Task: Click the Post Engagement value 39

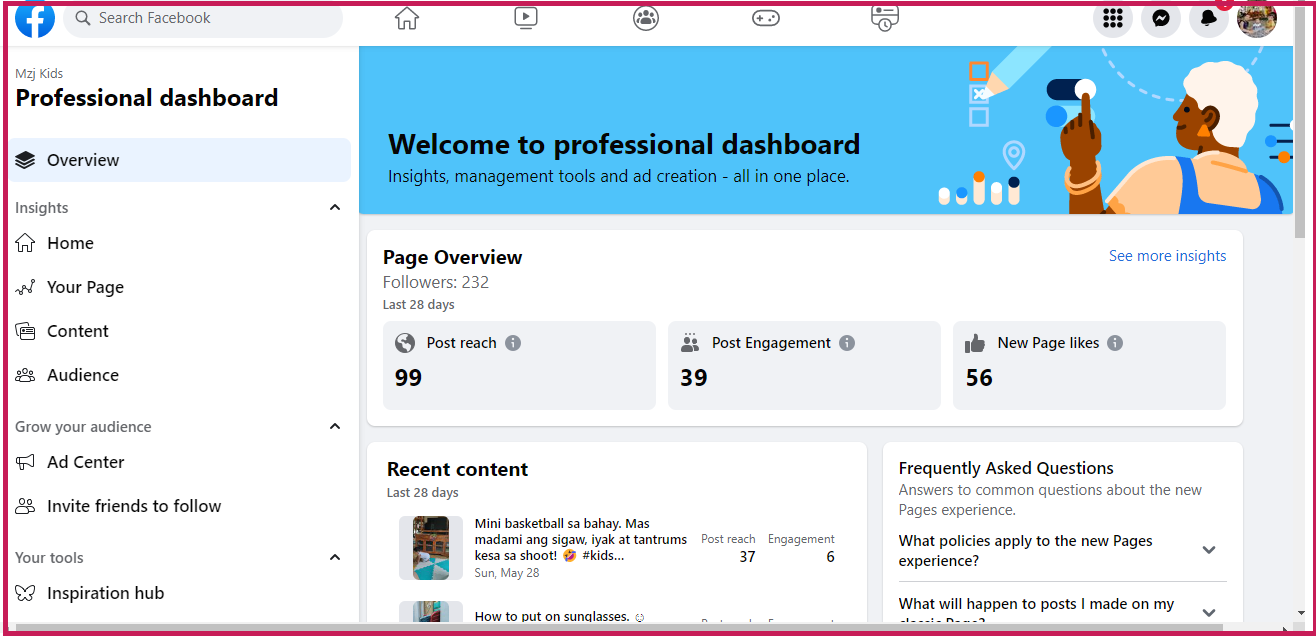Action: [x=694, y=378]
